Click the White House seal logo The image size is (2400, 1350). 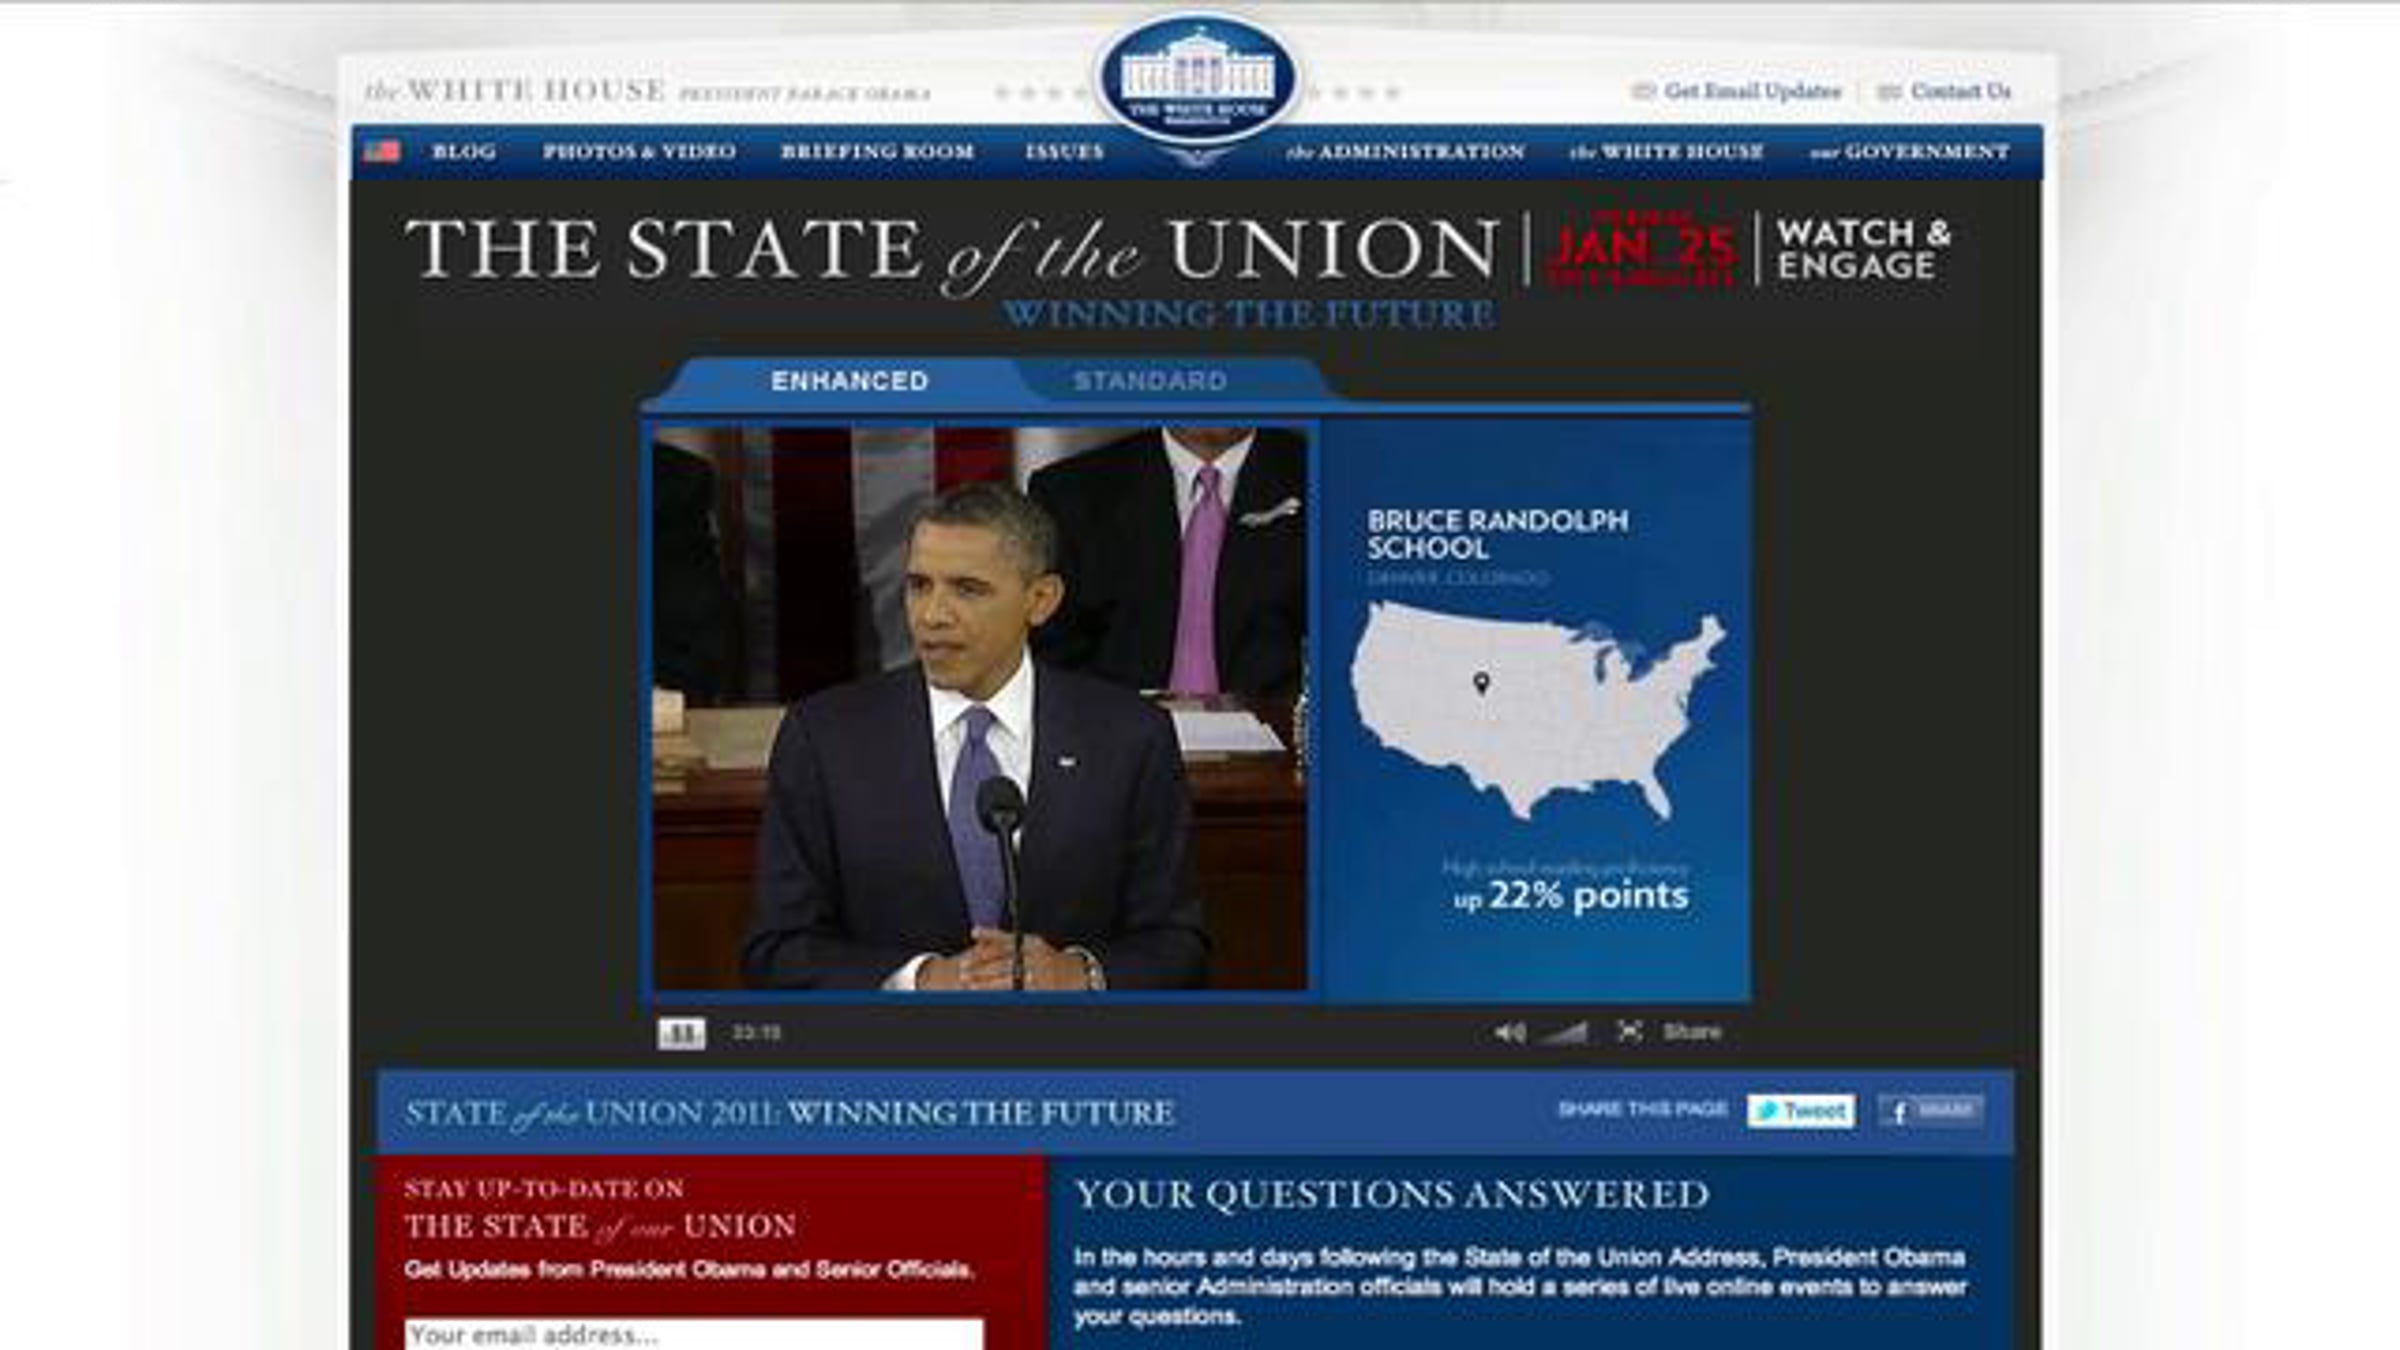pyautogui.click(x=1197, y=82)
